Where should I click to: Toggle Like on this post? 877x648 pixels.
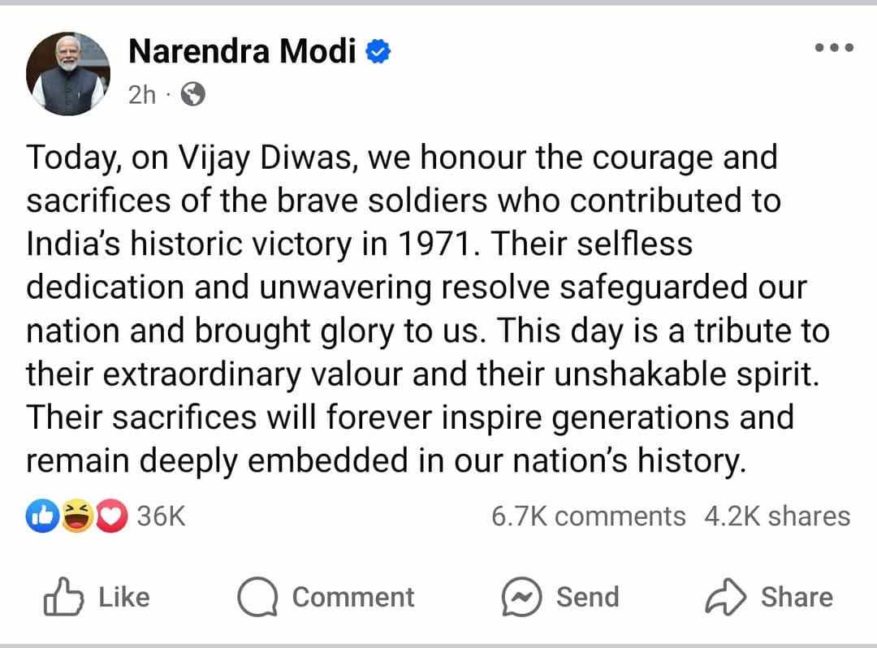[x=97, y=597]
